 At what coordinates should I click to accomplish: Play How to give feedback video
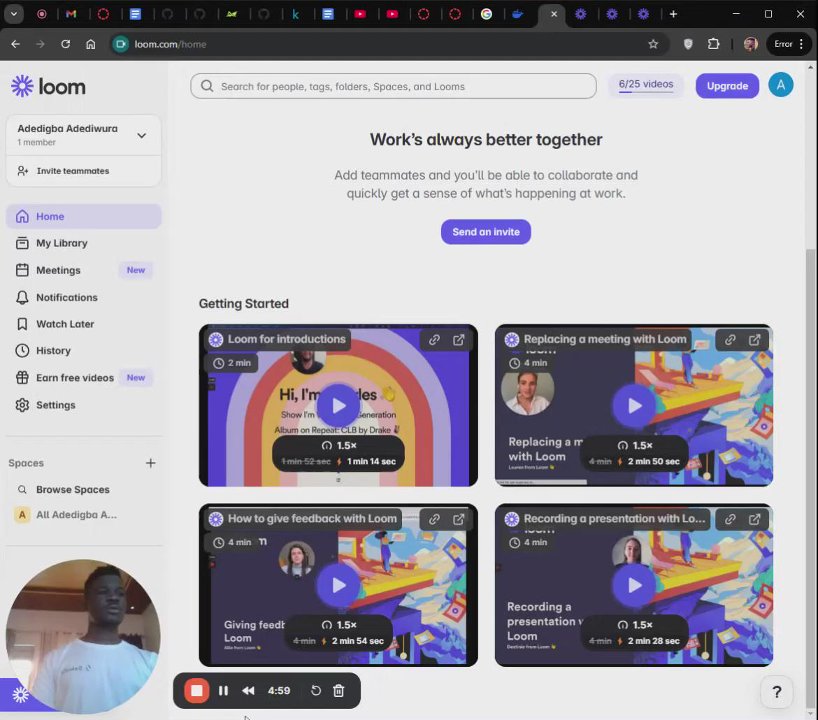pyautogui.click(x=339, y=585)
